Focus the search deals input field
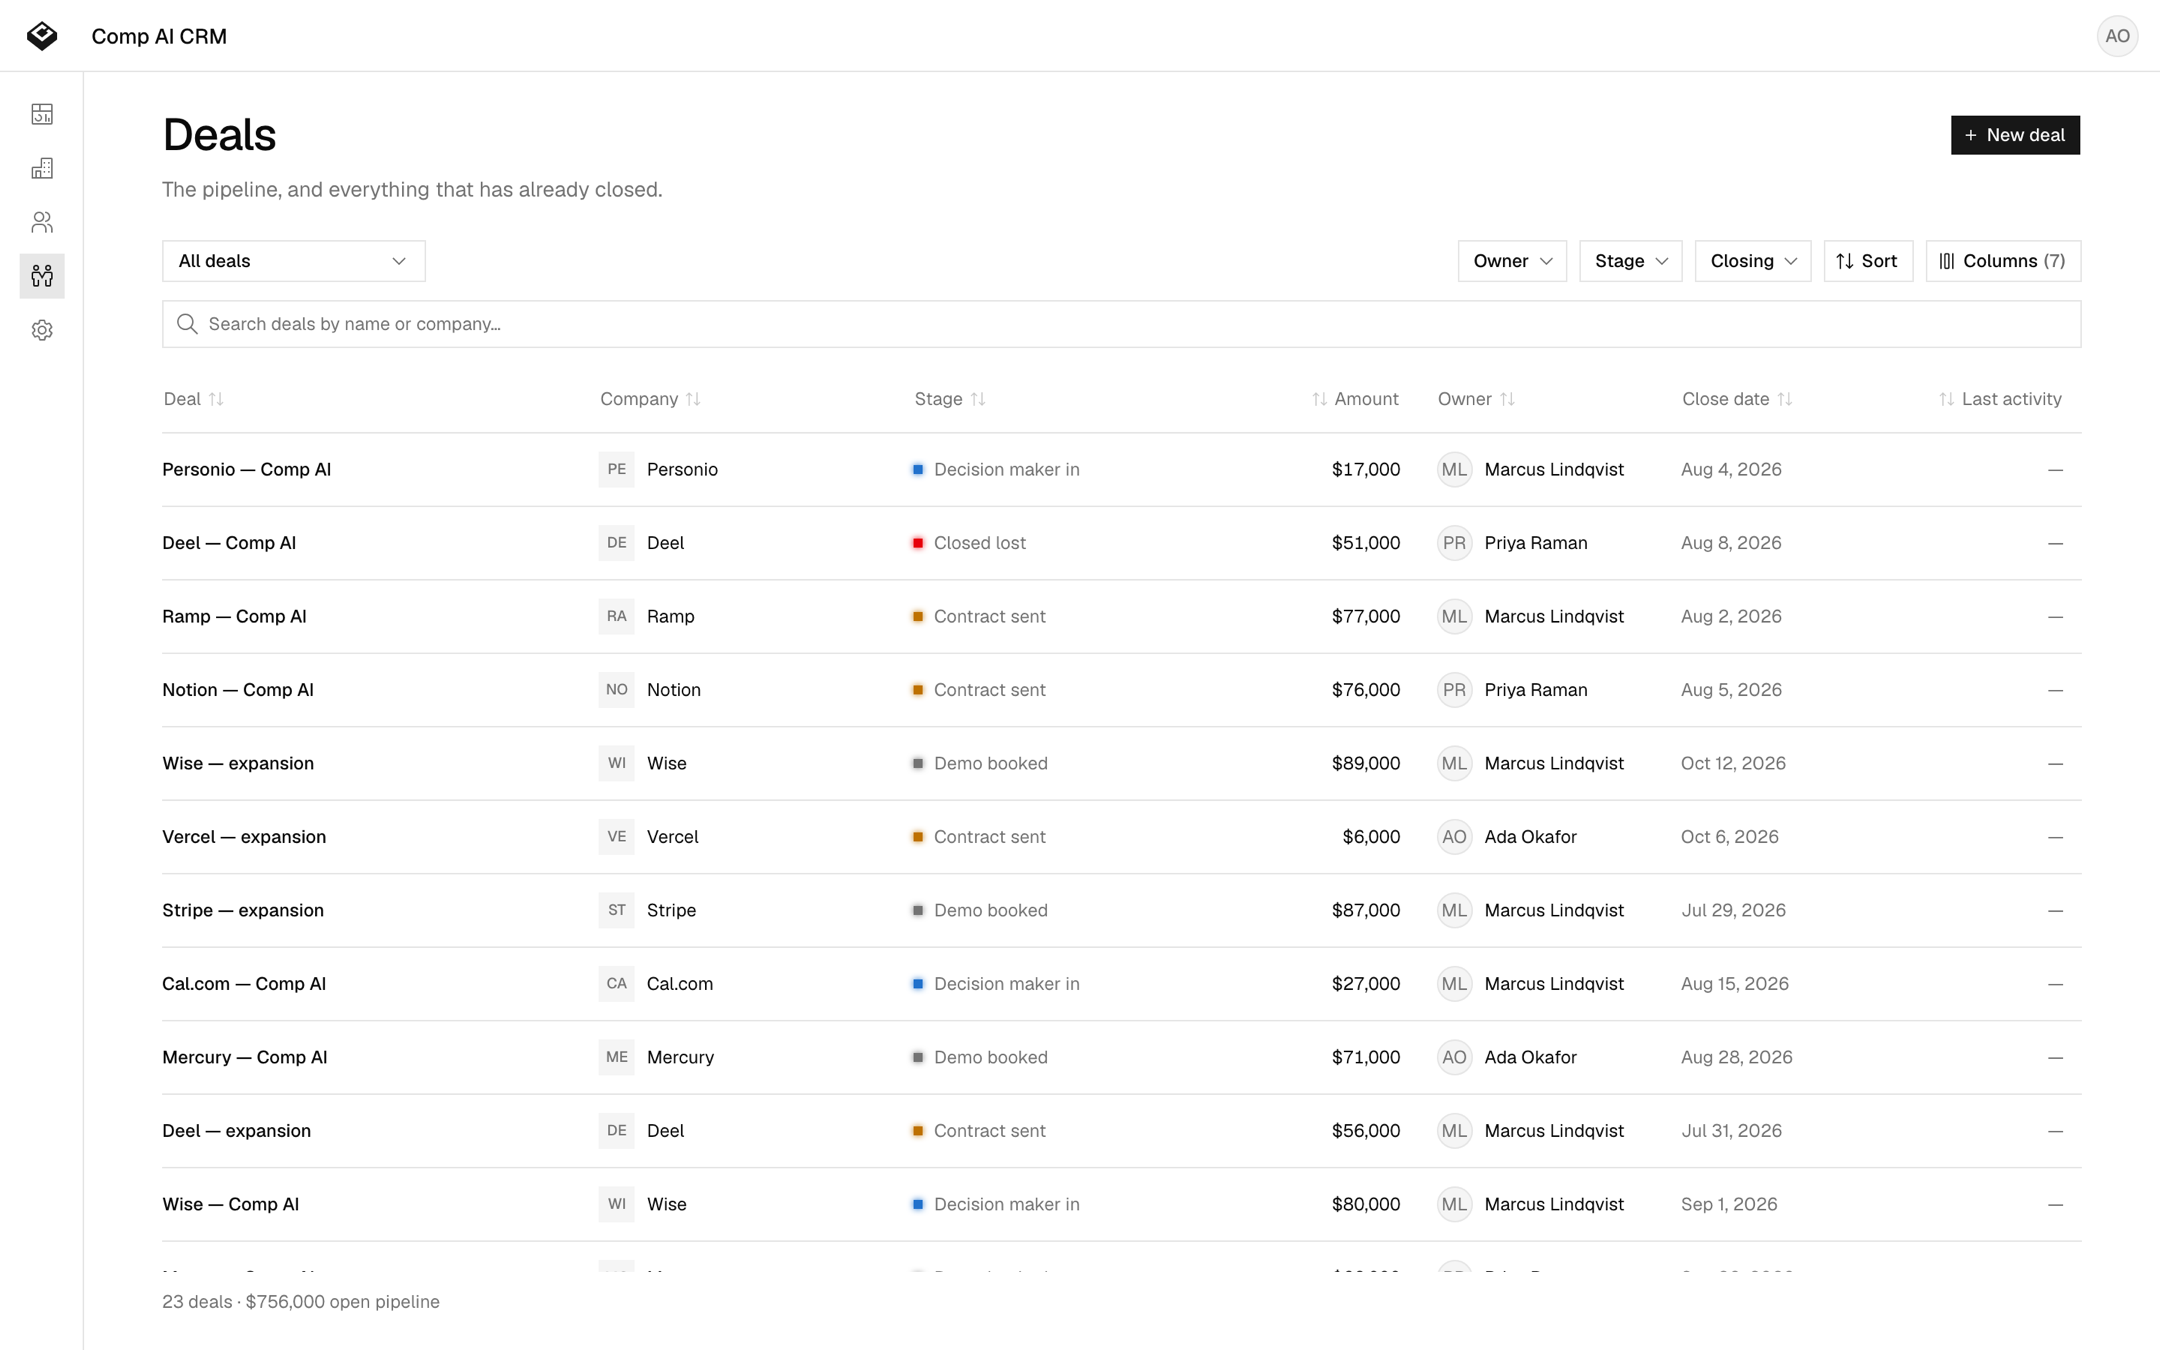This screenshot has height=1350, width=2160. click(1121, 324)
